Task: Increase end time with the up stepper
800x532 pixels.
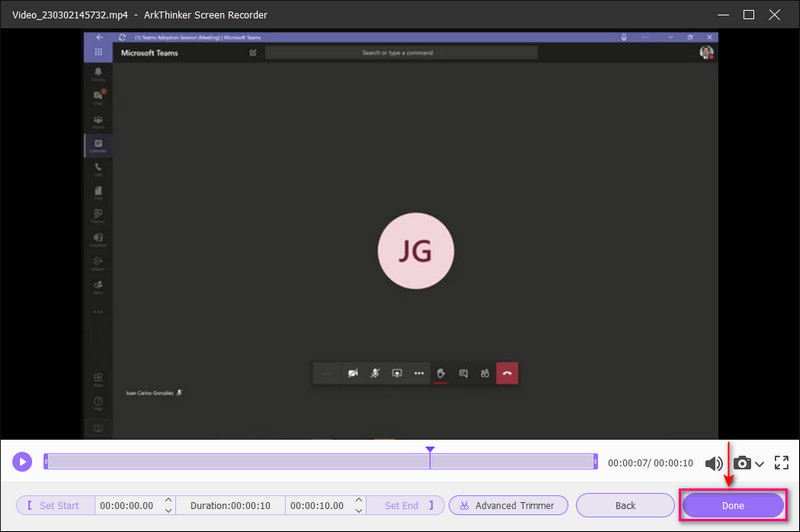Action: click(x=359, y=500)
